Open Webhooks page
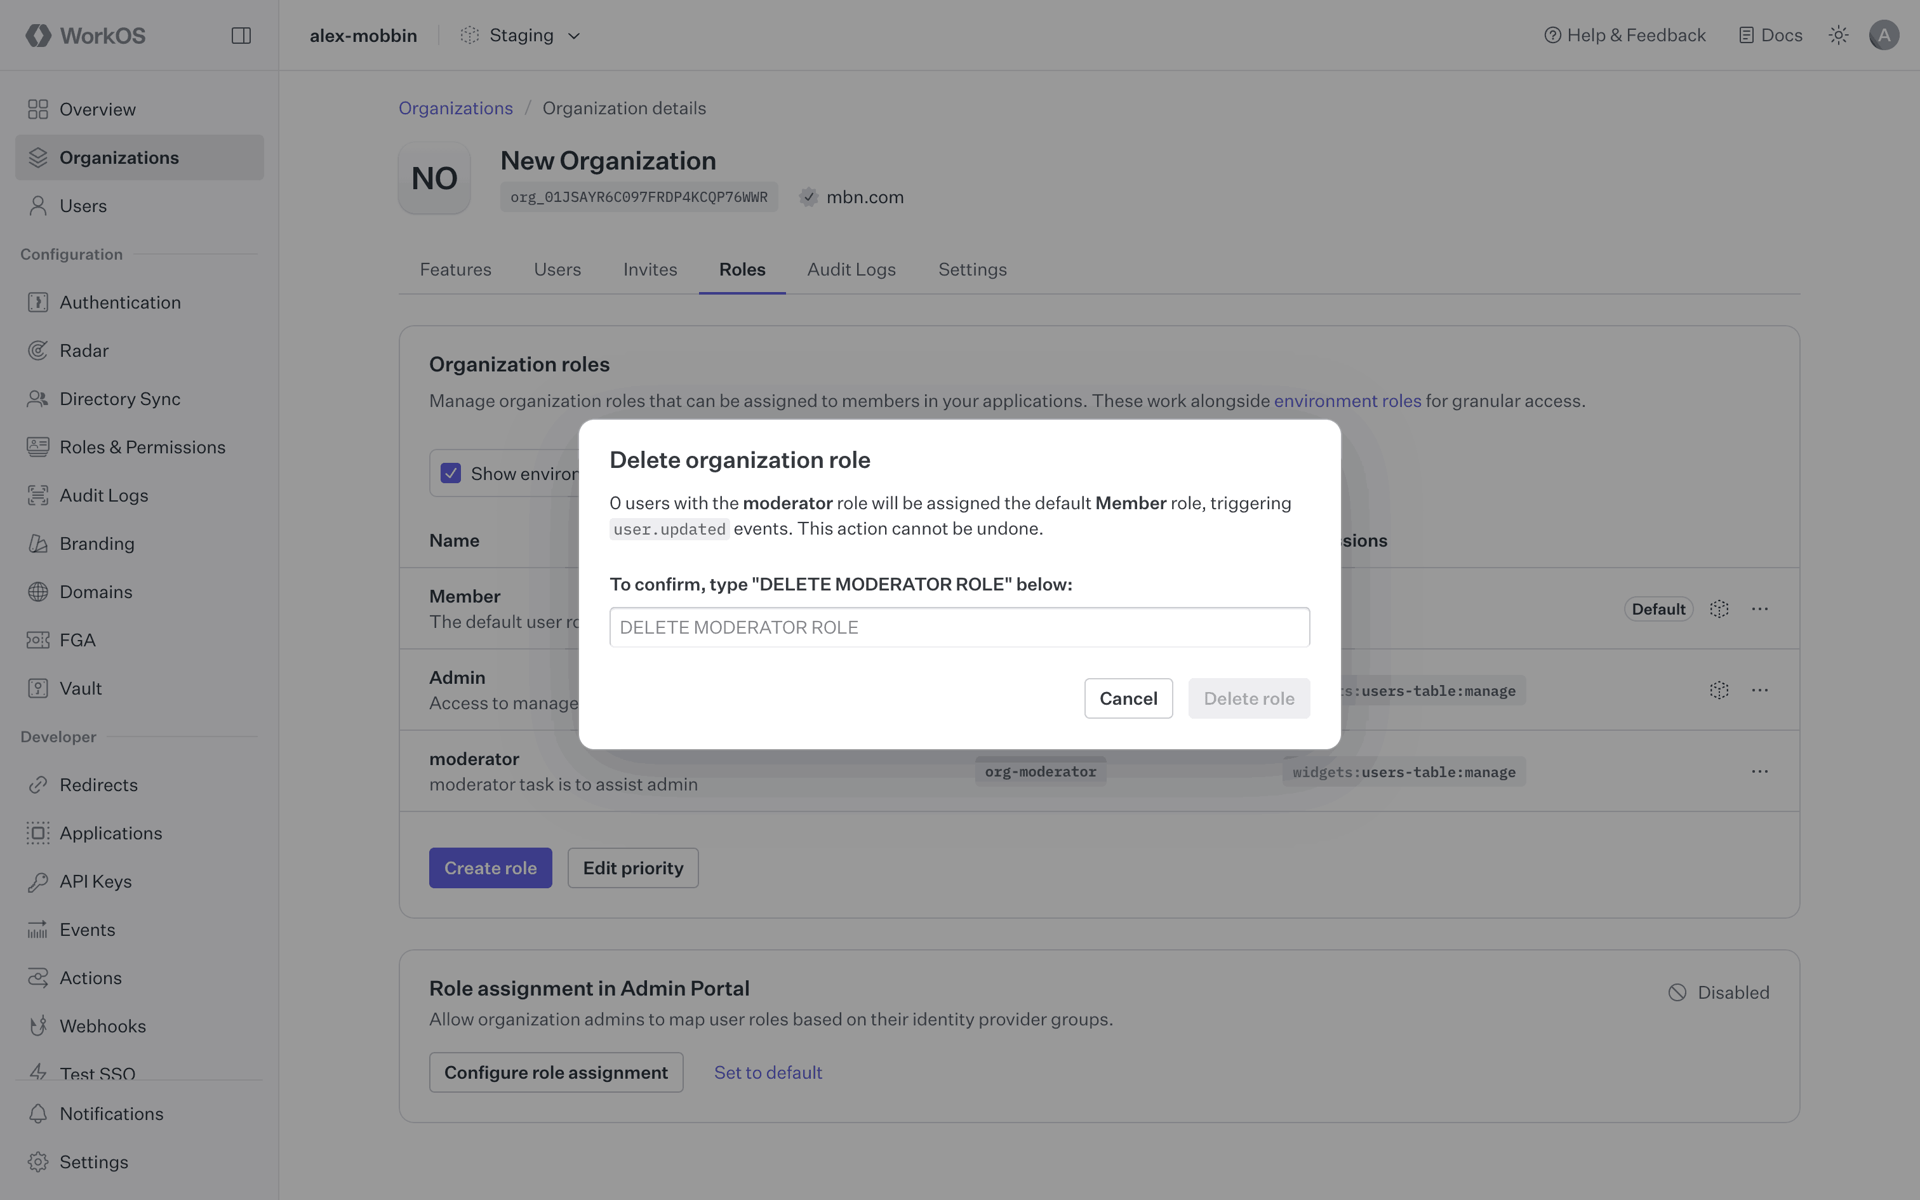The width and height of the screenshot is (1920, 1200). click(x=139, y=1026)
